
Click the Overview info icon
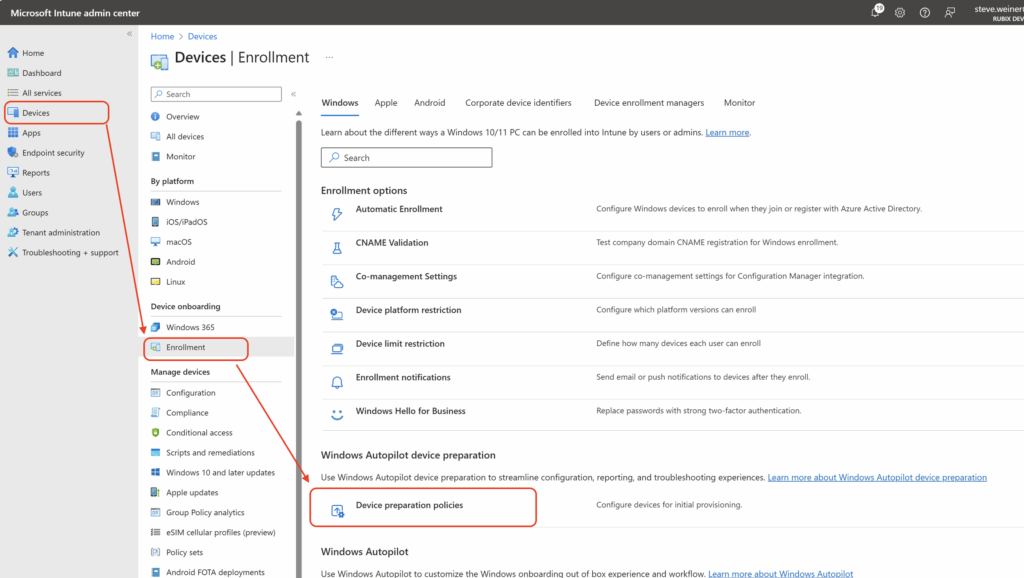(155, 117)
